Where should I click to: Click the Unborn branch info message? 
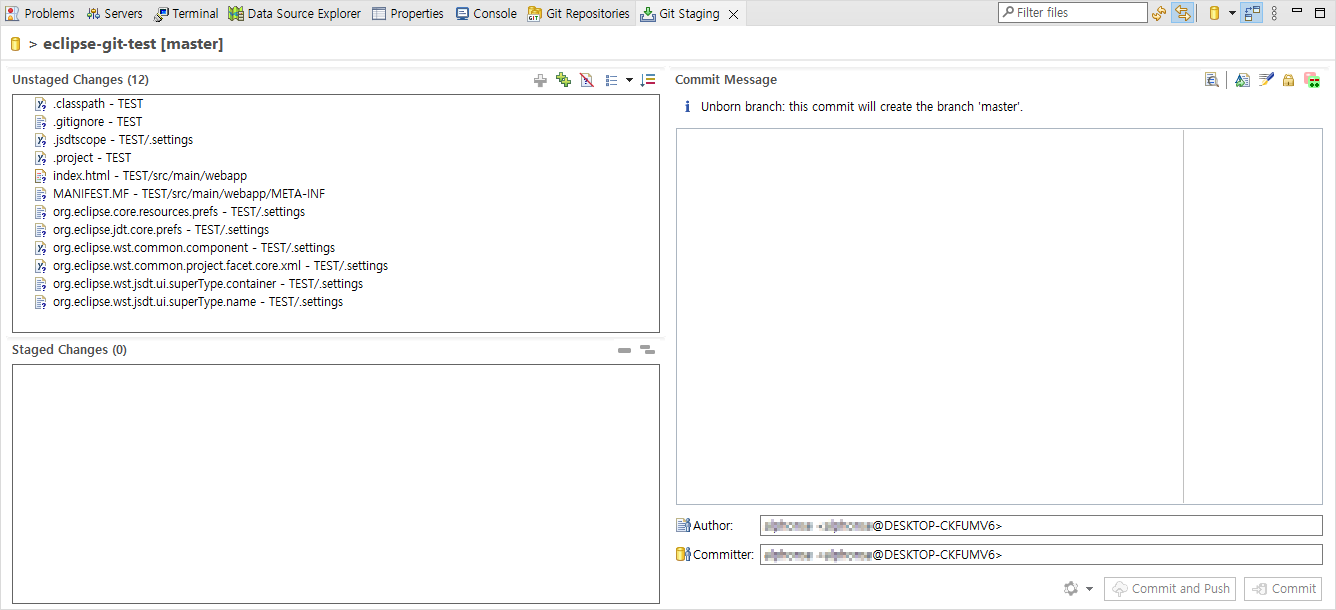862,107
